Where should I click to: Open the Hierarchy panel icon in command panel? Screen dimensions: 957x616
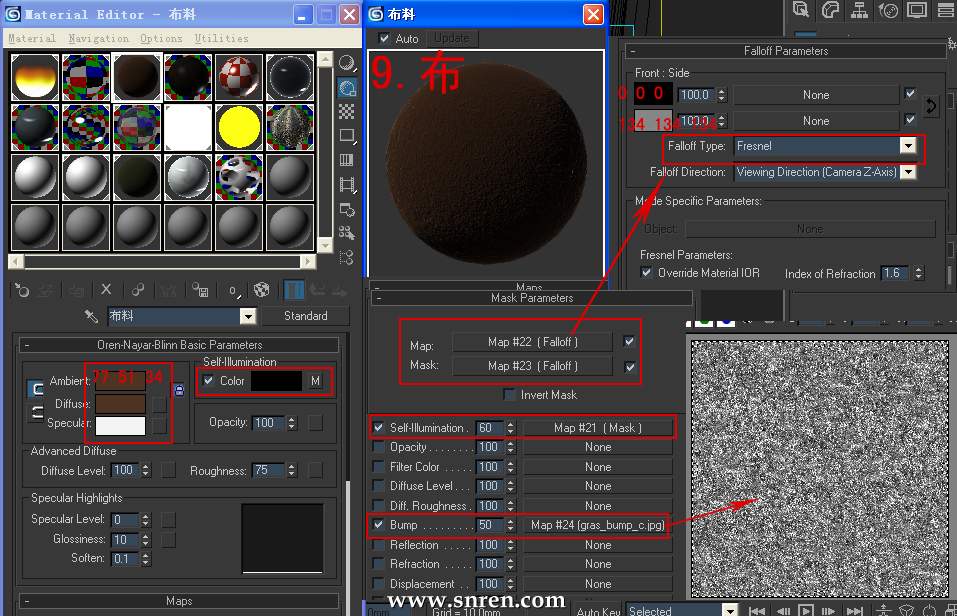tap(859, 10)
